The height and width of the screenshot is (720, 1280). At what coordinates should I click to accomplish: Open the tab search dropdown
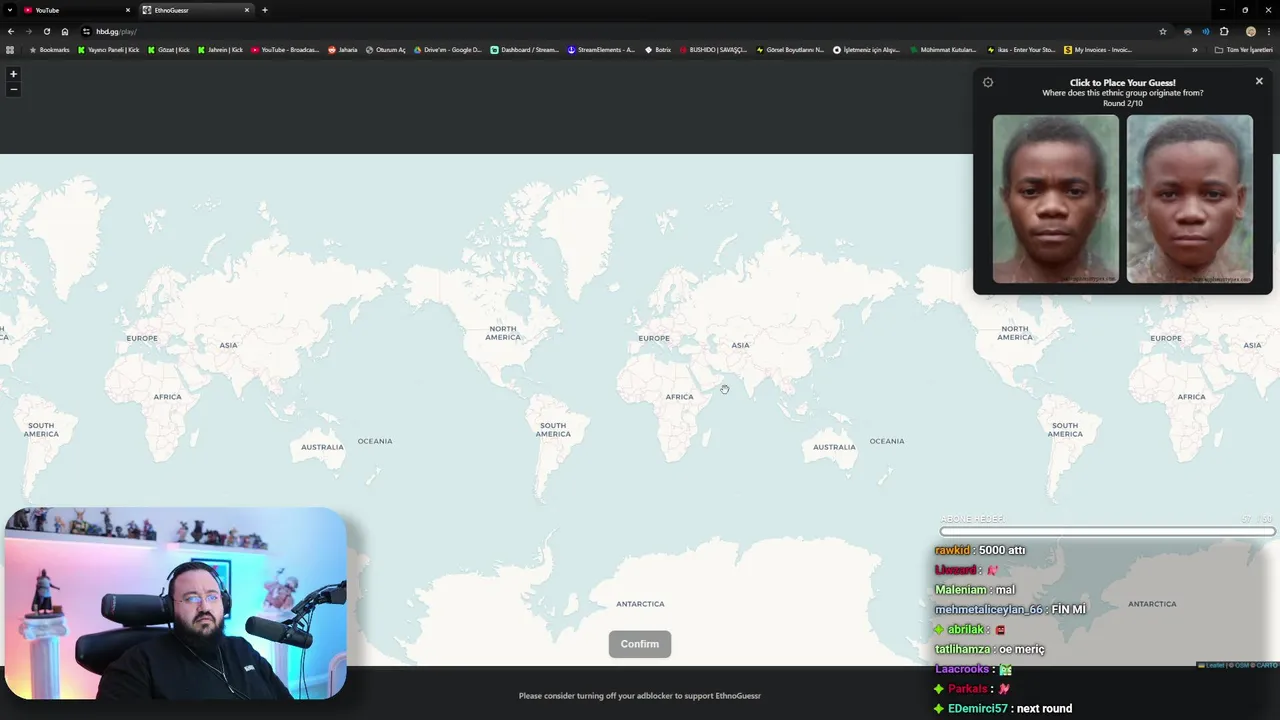click(x=9, y=10)
